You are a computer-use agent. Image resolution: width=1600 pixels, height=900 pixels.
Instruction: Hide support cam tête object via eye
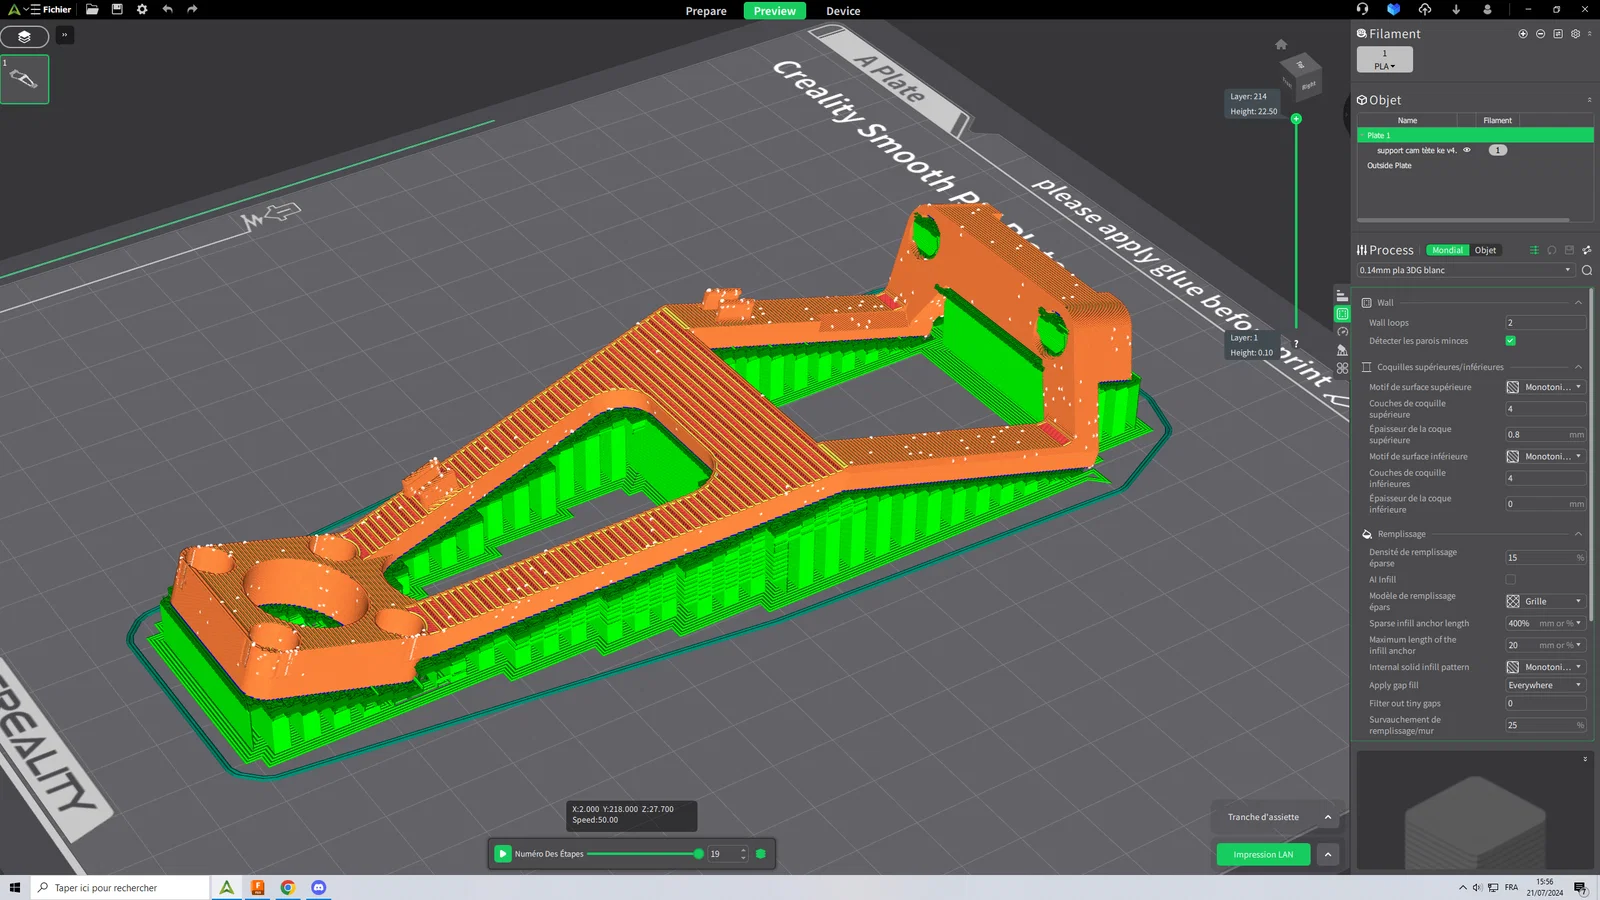click(x=1467, y=150)
